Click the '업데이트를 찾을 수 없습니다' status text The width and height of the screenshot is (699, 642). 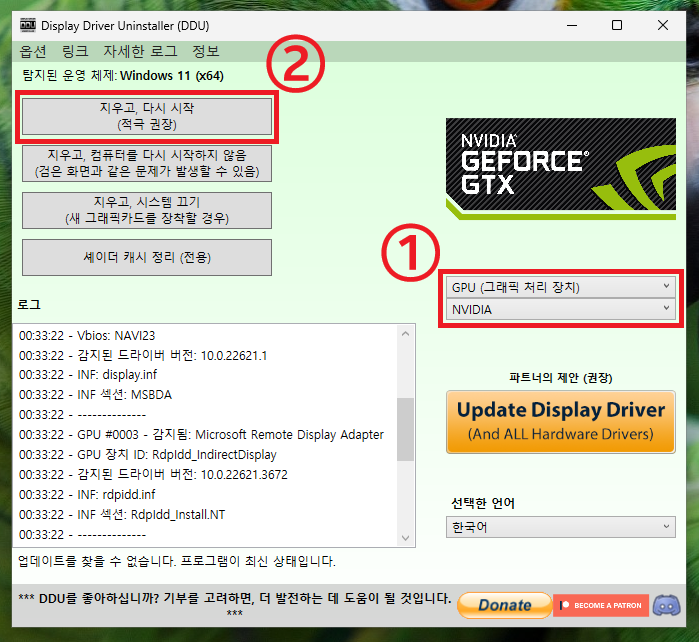coord(177,561)
